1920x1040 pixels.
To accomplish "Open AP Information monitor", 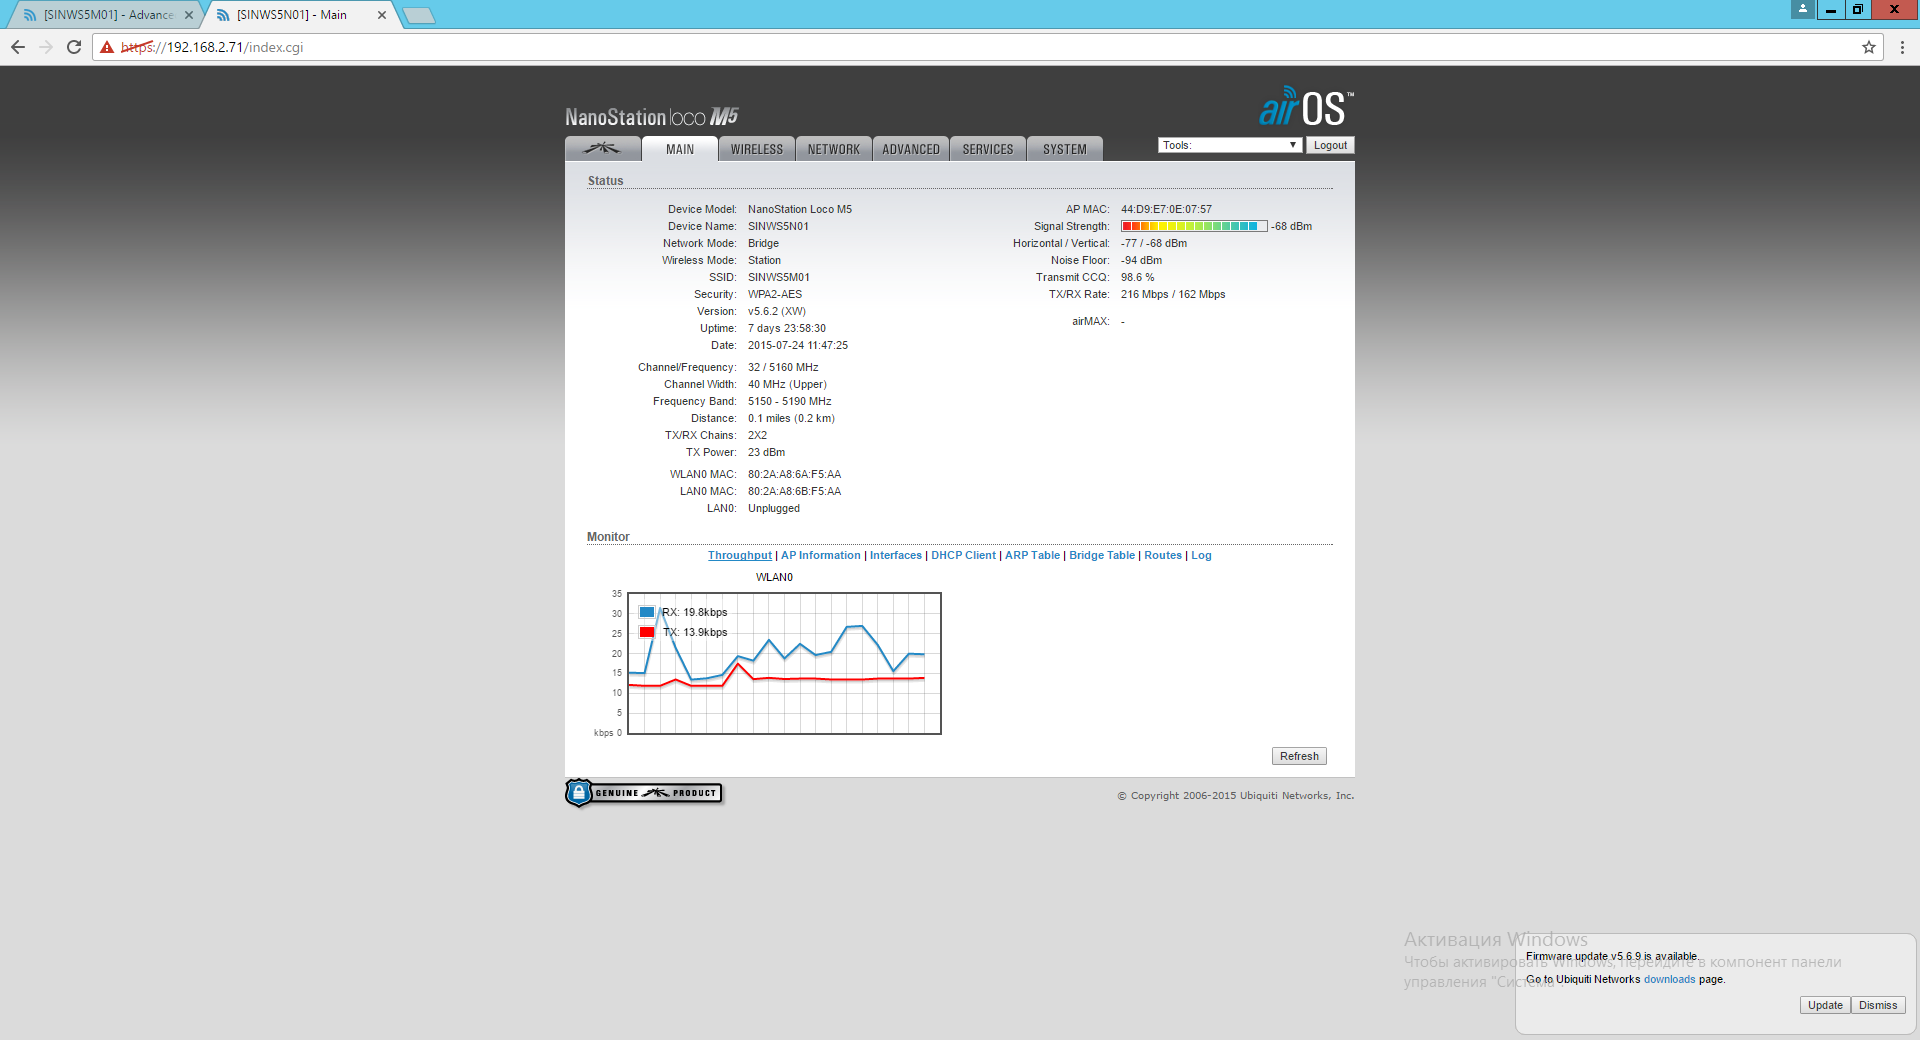I will (x=820, y=555).
